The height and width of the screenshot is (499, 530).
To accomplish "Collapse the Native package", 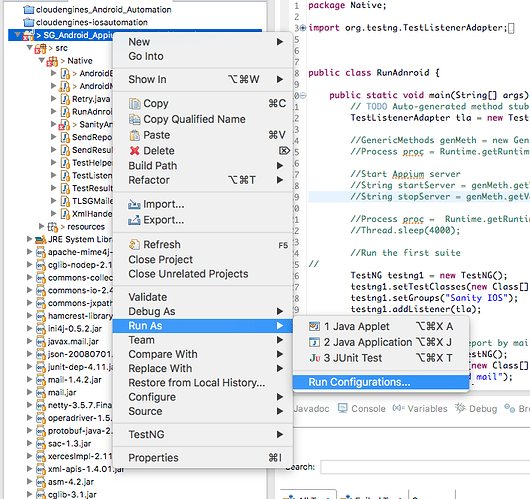I will coord(42,60).
